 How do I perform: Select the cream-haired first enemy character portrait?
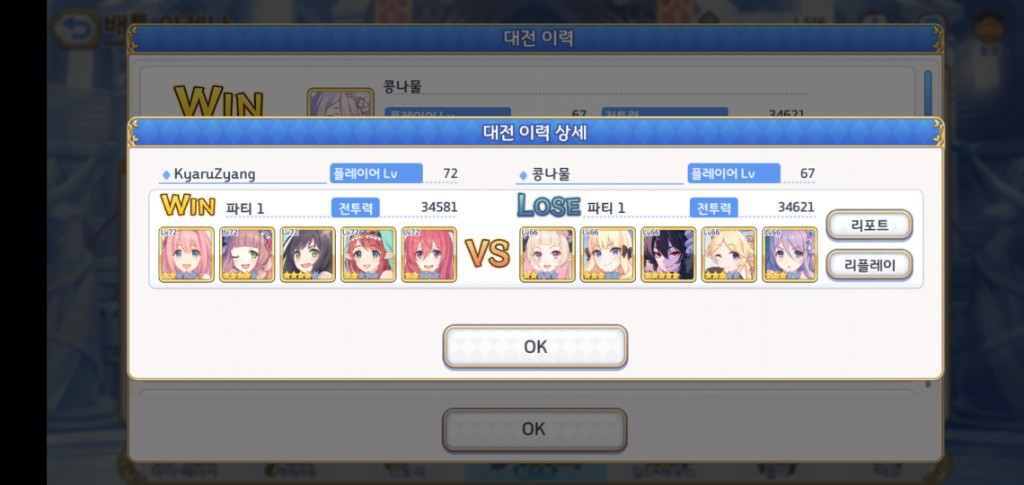[547, 255]
